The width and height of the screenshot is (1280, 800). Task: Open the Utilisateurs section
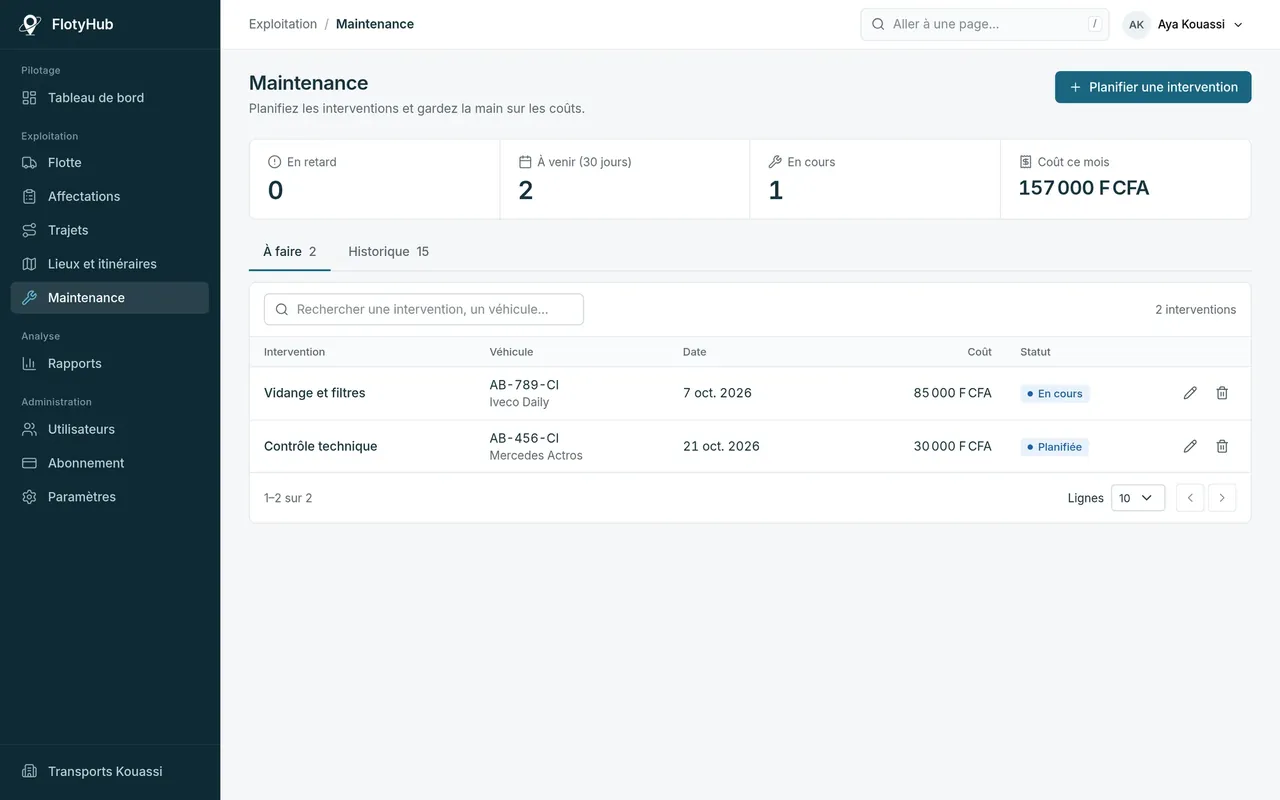coord(110,429)
